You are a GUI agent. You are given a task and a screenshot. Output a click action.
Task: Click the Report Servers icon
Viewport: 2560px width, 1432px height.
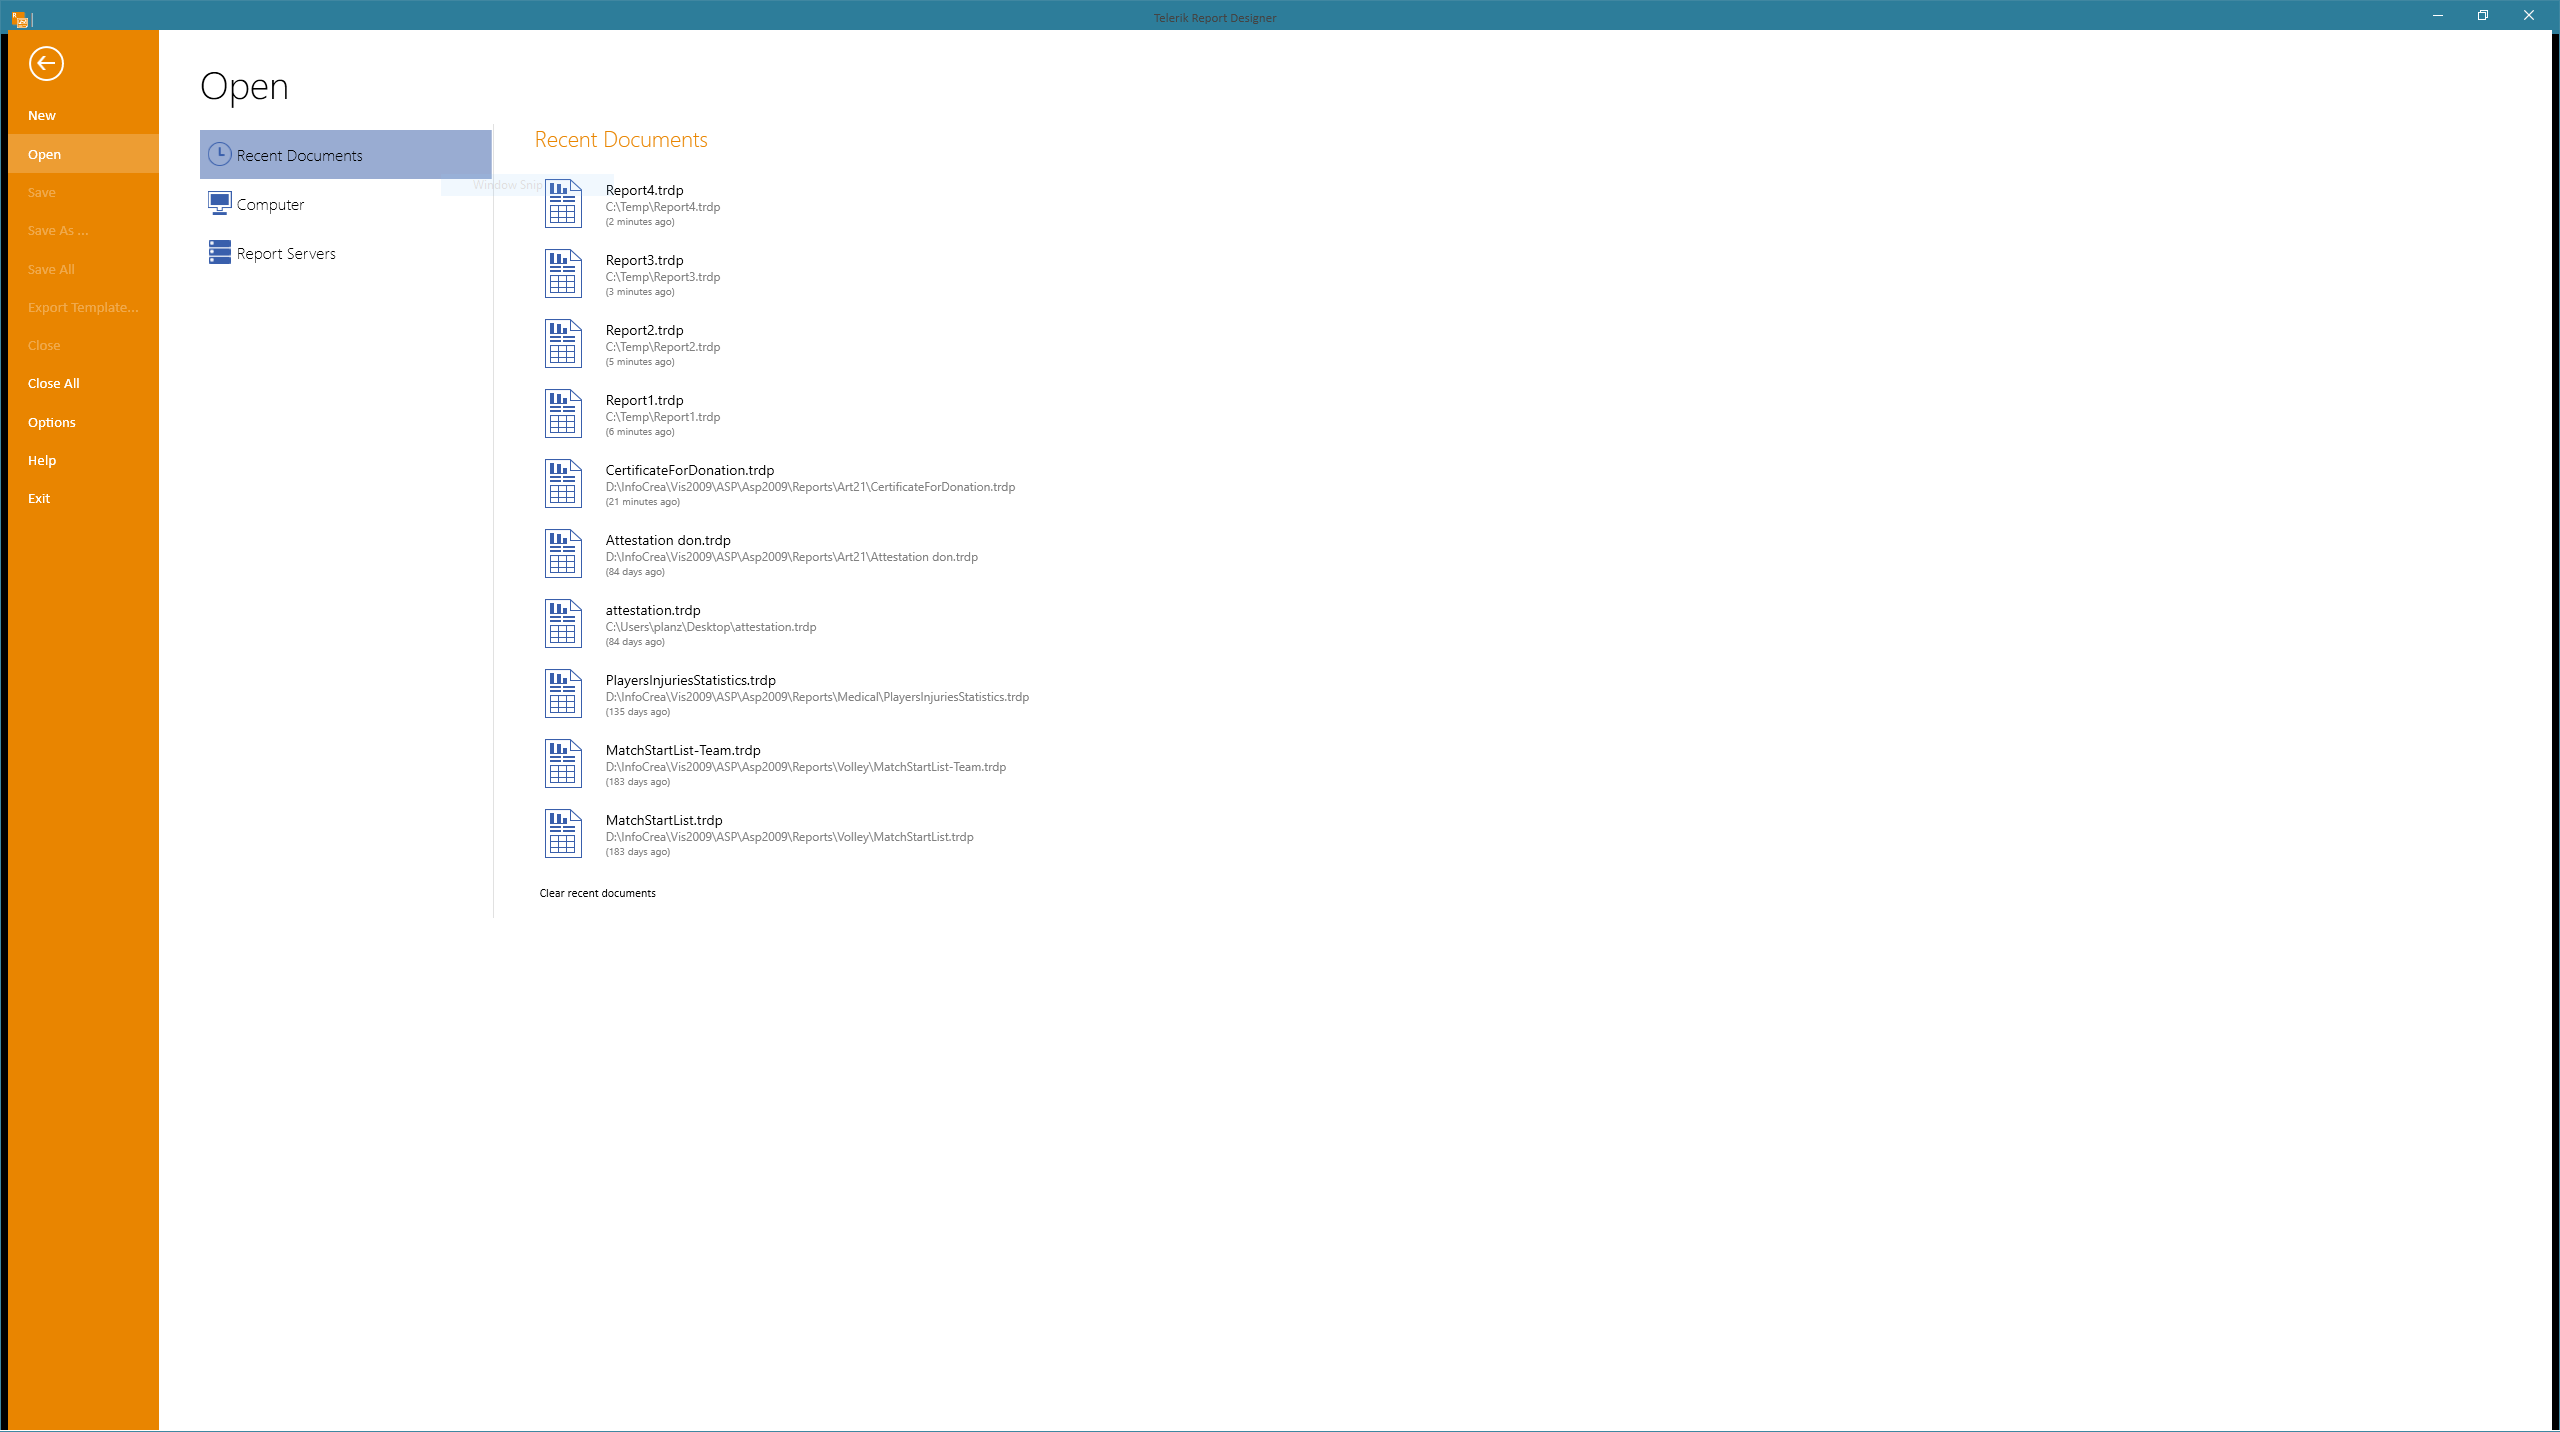coord(219,252)
